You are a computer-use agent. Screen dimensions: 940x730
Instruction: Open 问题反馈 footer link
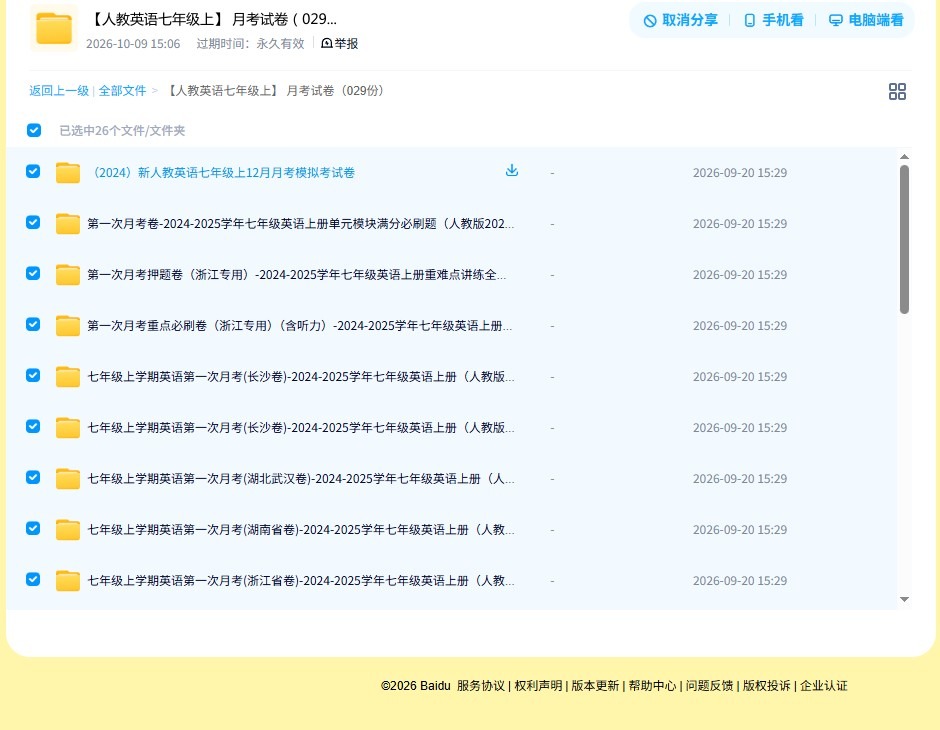(709, 686)
